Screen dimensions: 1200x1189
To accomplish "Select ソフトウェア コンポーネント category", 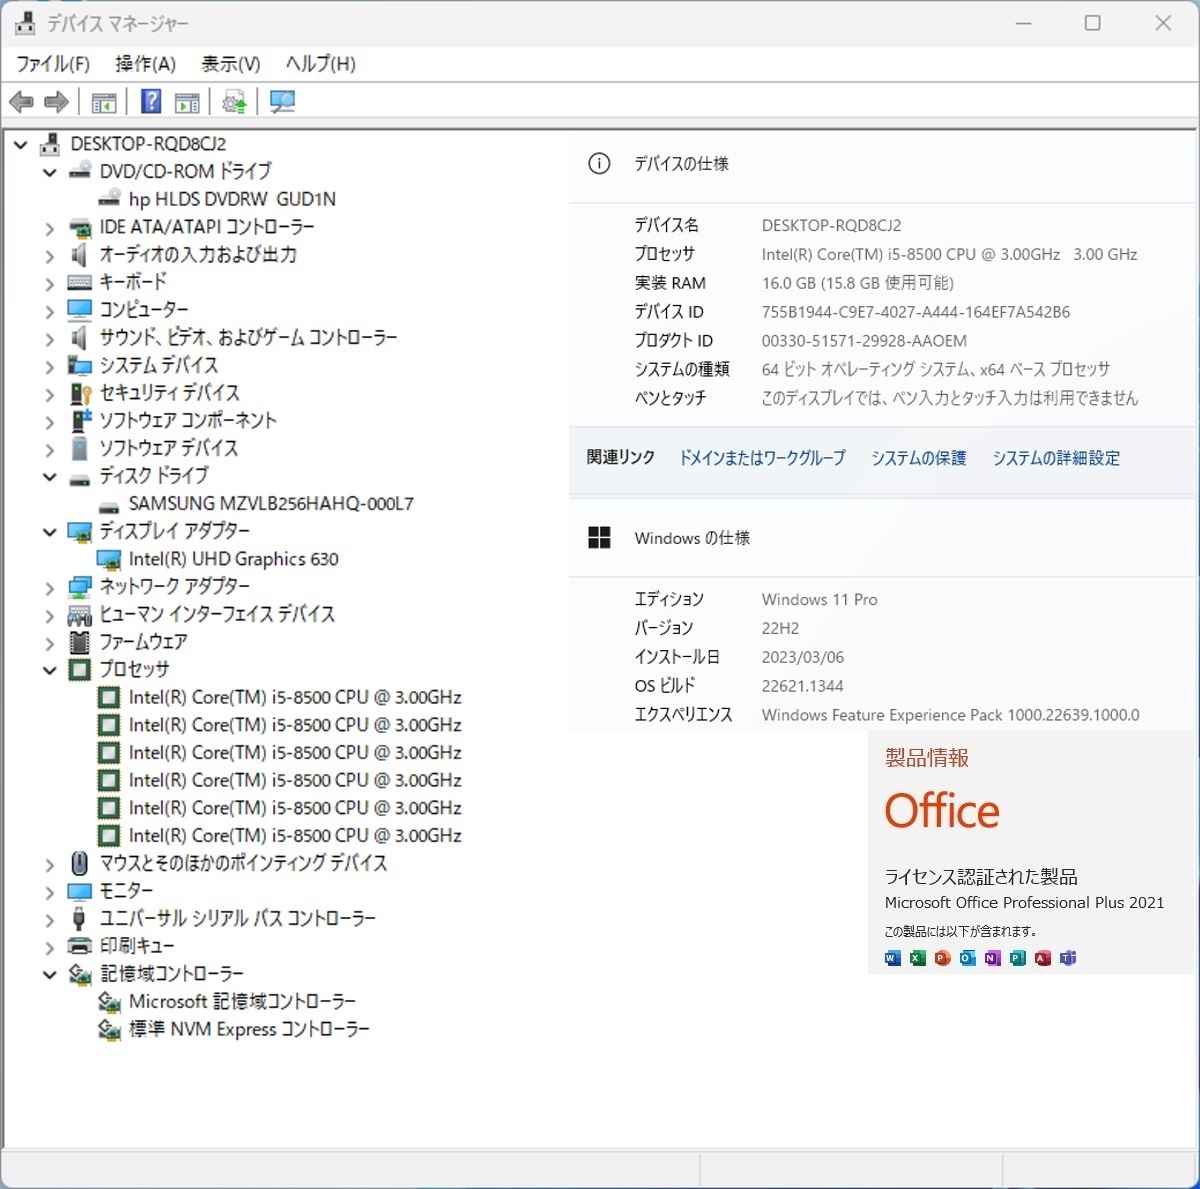I will pyautogui.click(x=188, y=421).
